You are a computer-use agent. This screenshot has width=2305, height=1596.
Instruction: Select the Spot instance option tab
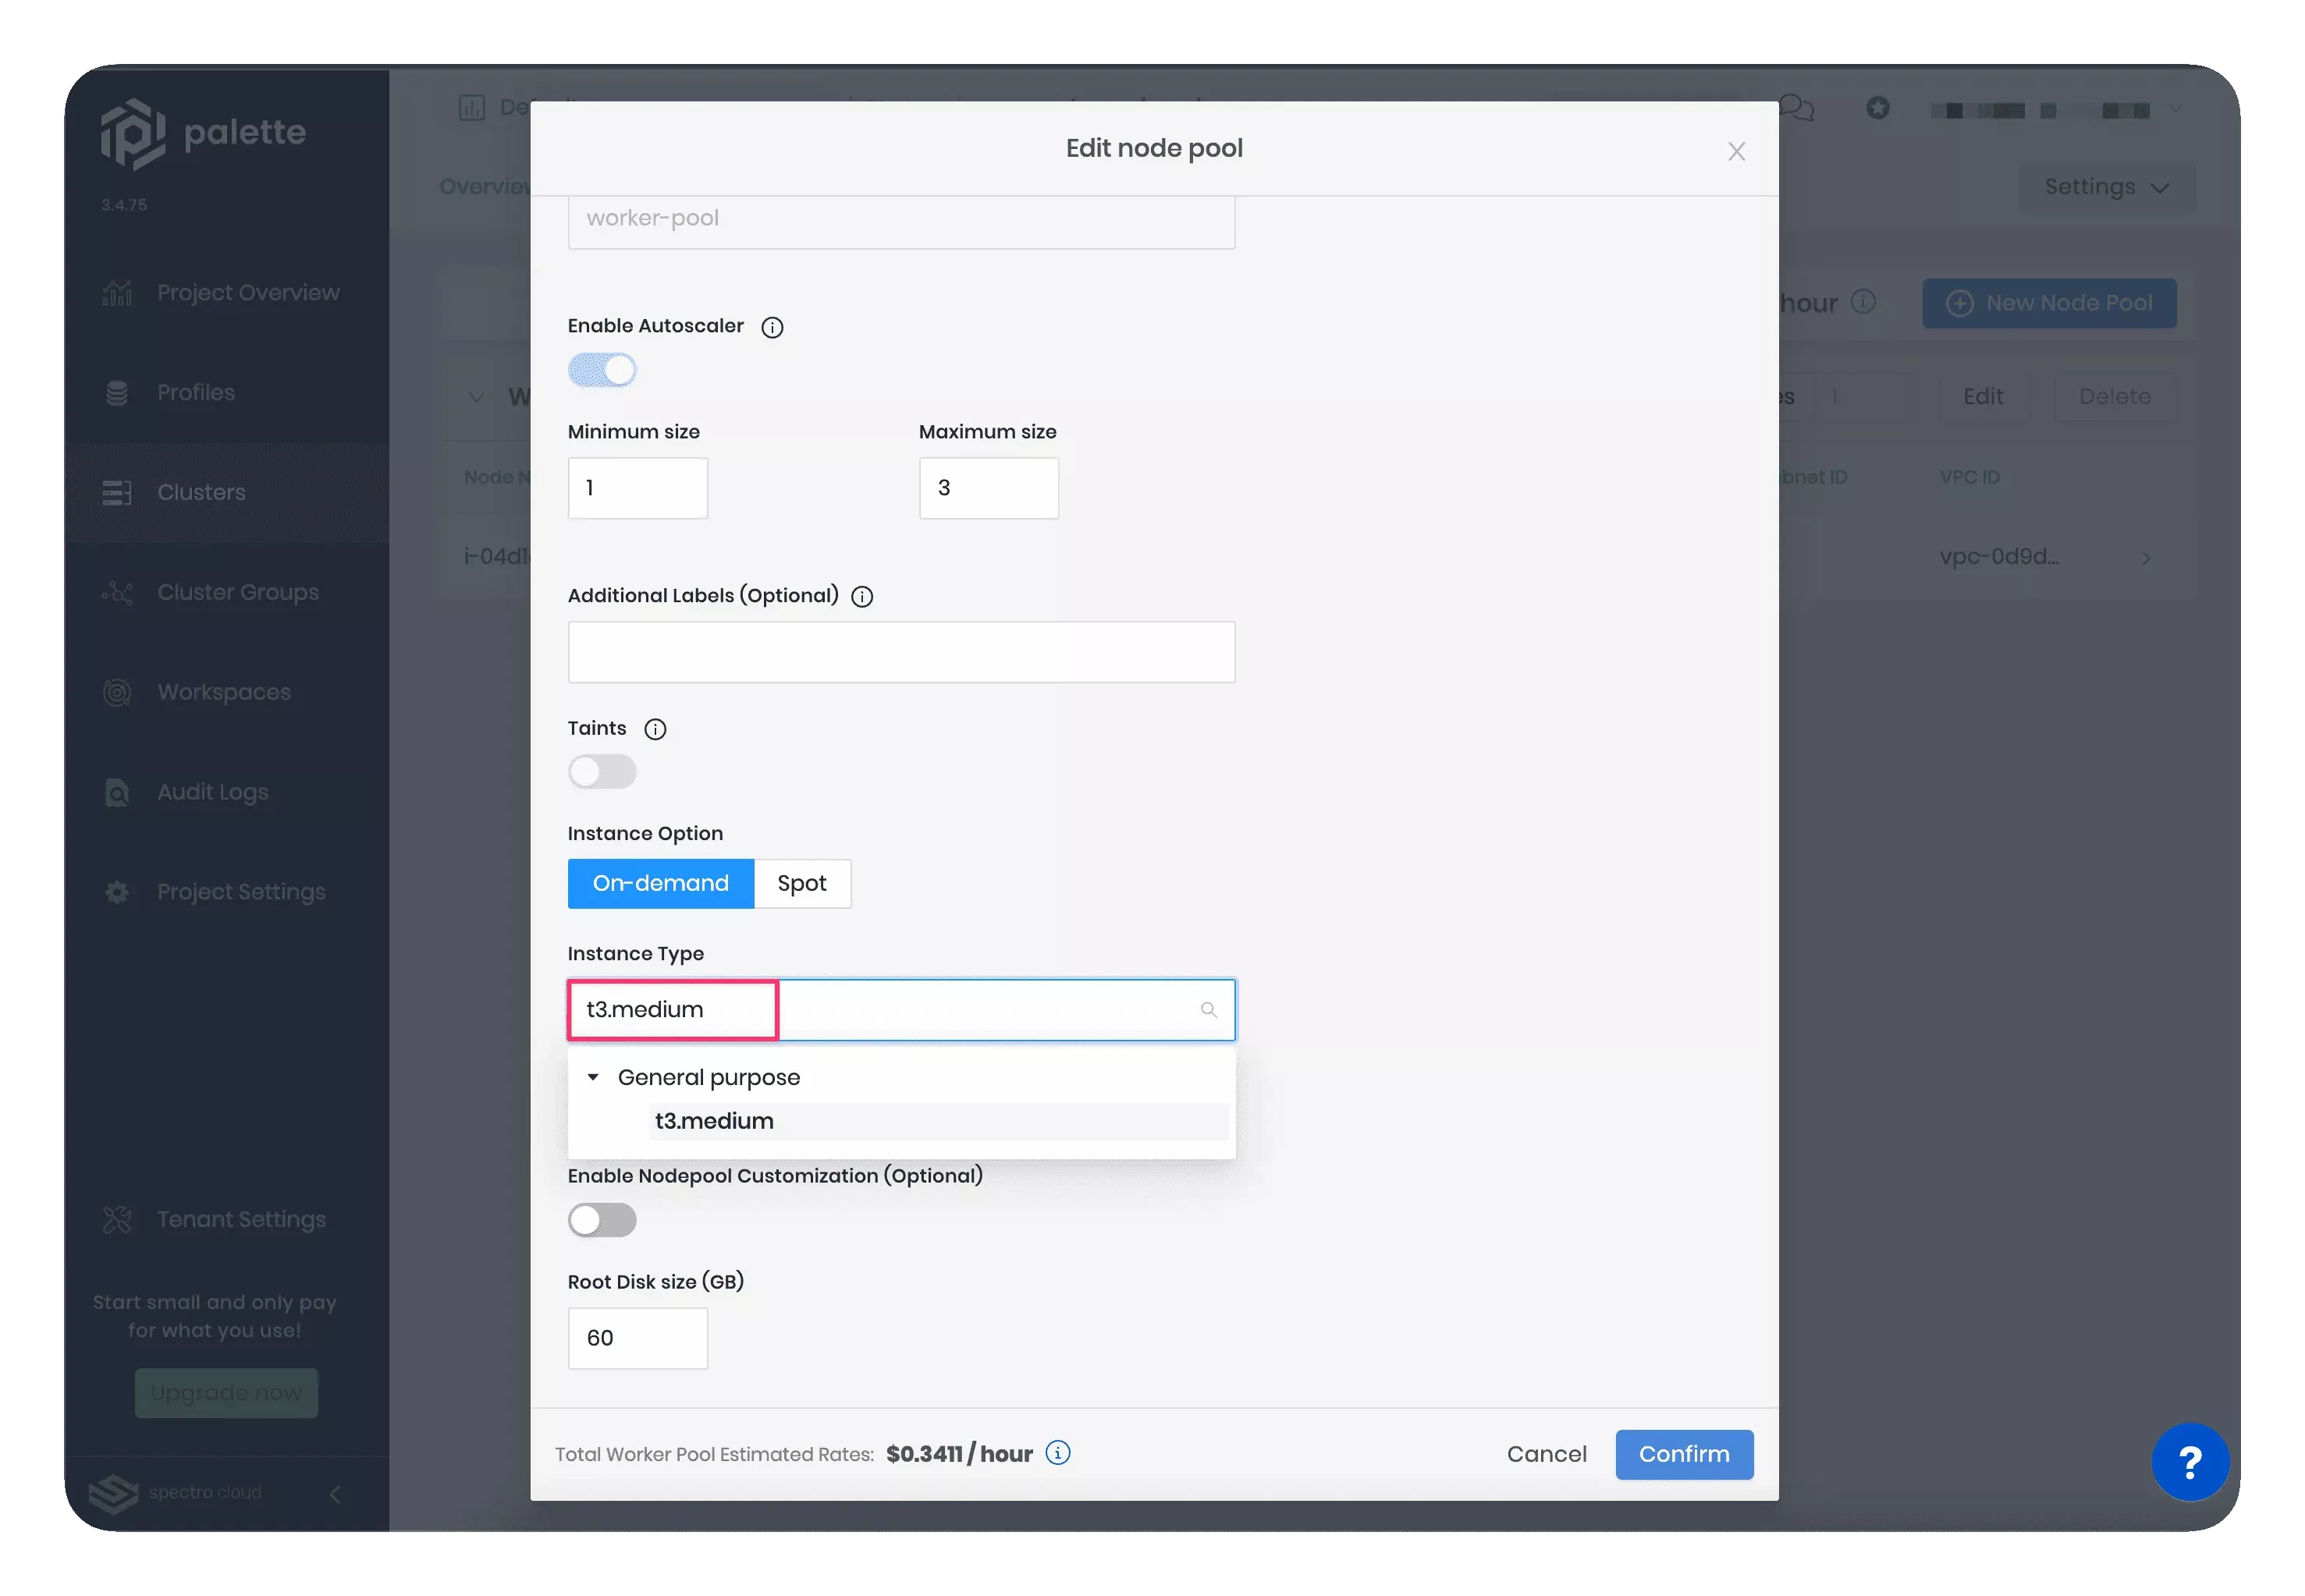pyautogui.click(x=802, y=883)
